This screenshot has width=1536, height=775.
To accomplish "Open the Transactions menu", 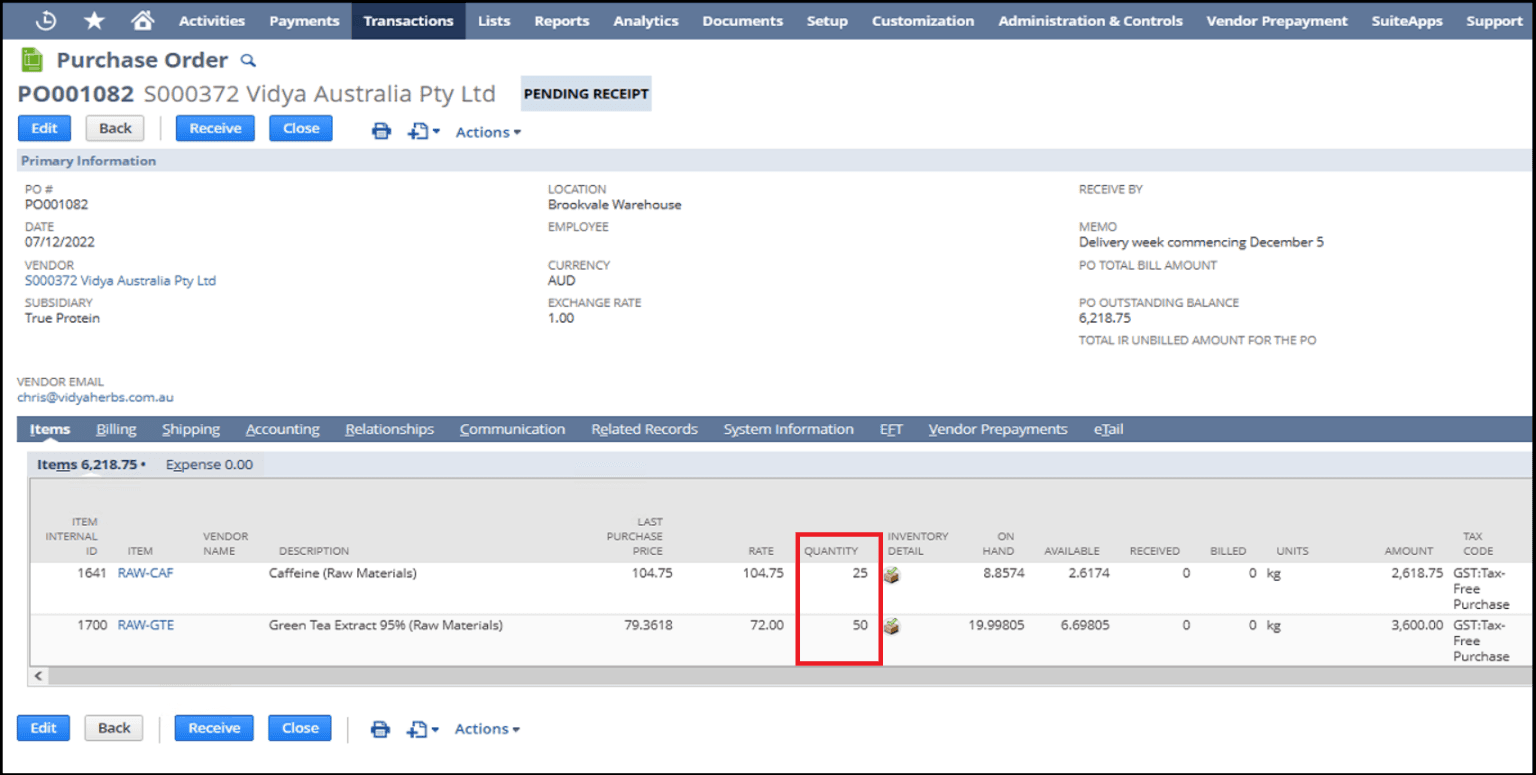I will click(x=408, y=20).
